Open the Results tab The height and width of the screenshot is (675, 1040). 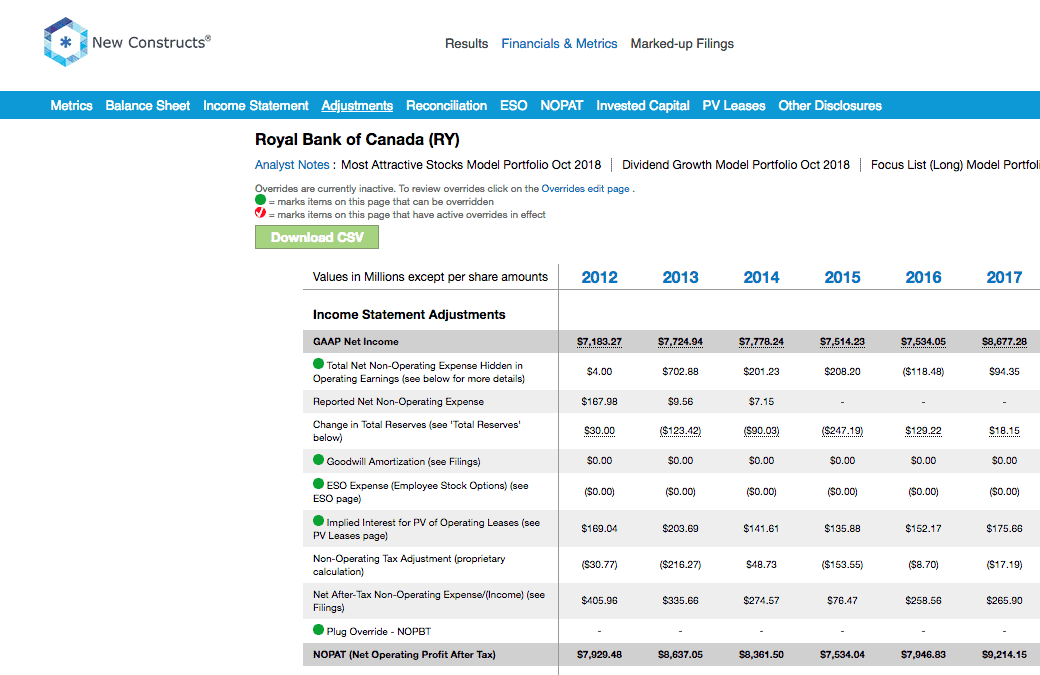click(x=466, y=44)
